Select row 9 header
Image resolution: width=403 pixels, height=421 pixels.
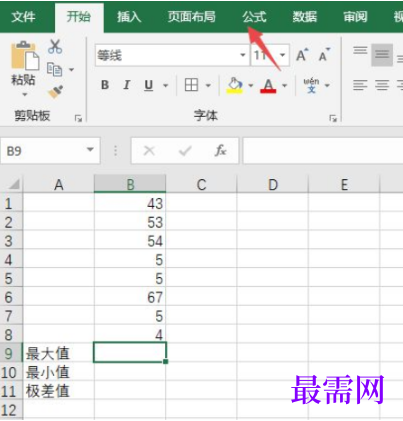click(11, 353)
